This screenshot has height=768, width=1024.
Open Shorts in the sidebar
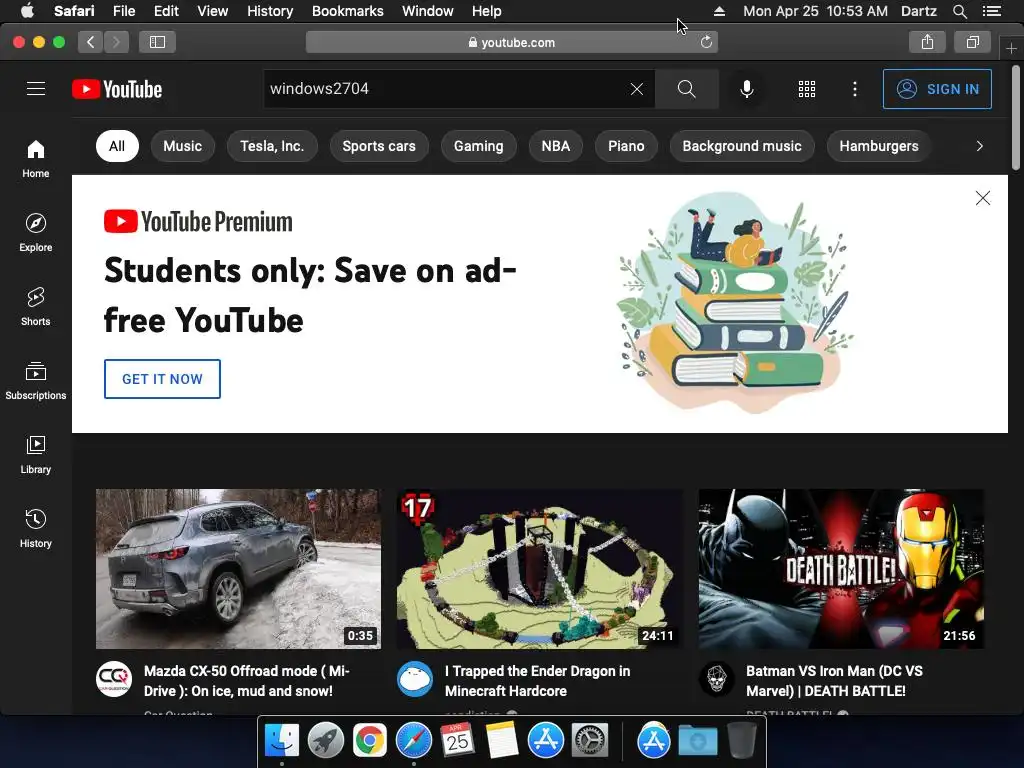[x=36, y=306]
